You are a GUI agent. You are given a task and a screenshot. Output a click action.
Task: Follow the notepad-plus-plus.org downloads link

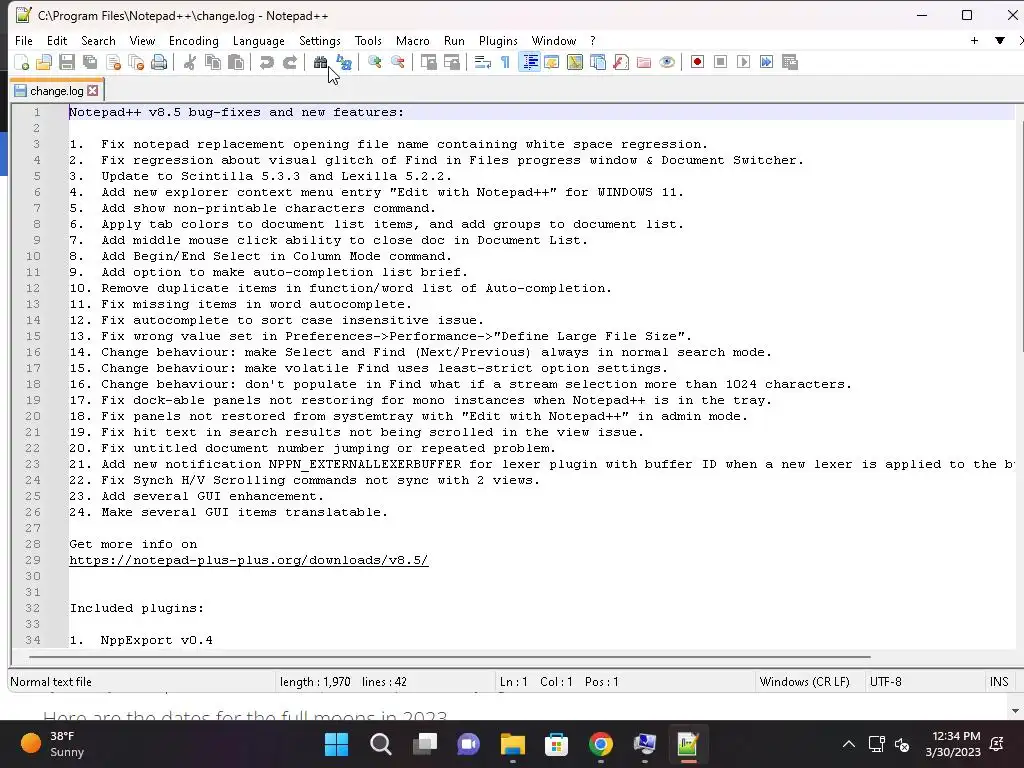(249, 560)
